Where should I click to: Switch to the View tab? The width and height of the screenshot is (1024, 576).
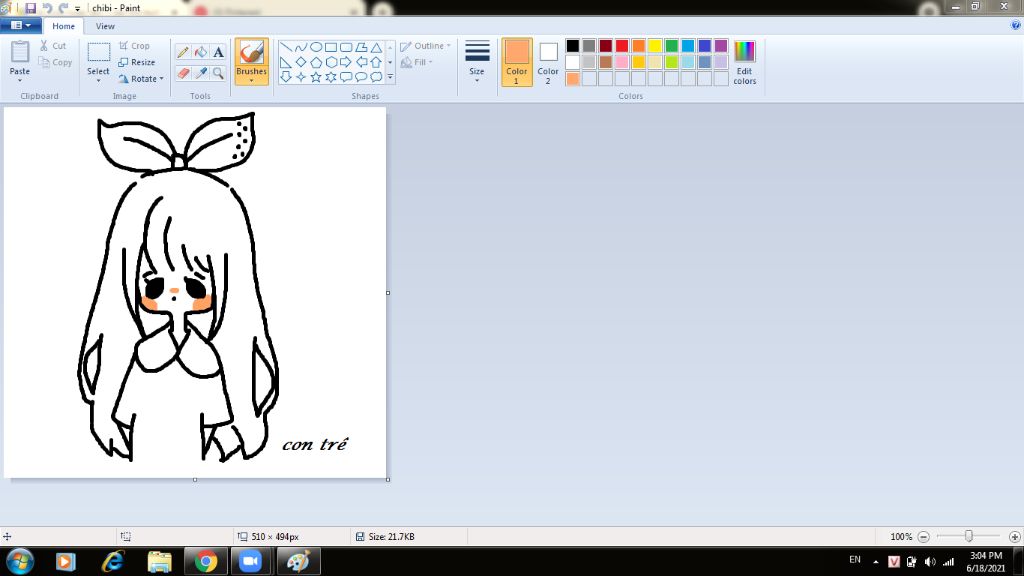(105, 26)
